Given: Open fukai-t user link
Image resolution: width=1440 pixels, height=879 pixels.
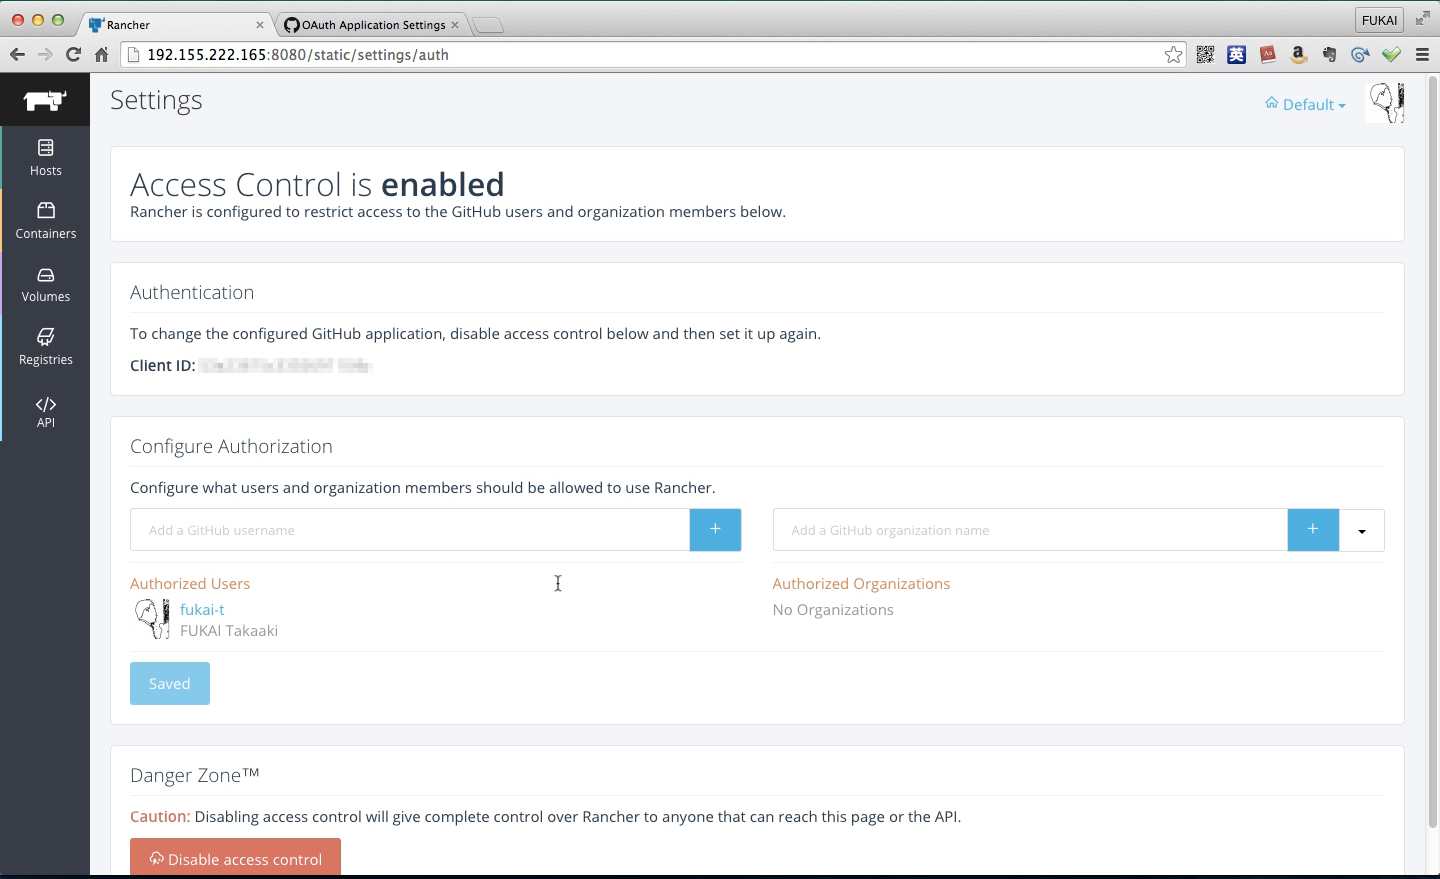Looking at the screenshot, I should (202, 609).
